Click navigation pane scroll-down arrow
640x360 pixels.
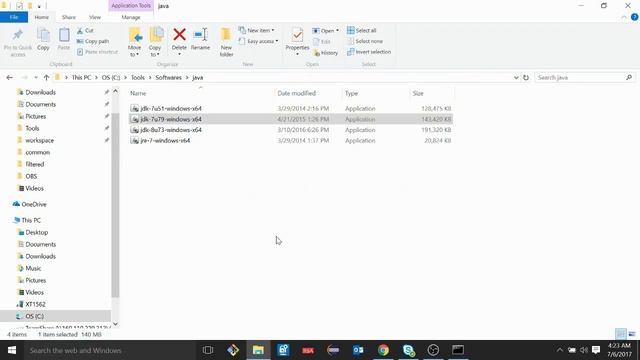tap(115, 324)
